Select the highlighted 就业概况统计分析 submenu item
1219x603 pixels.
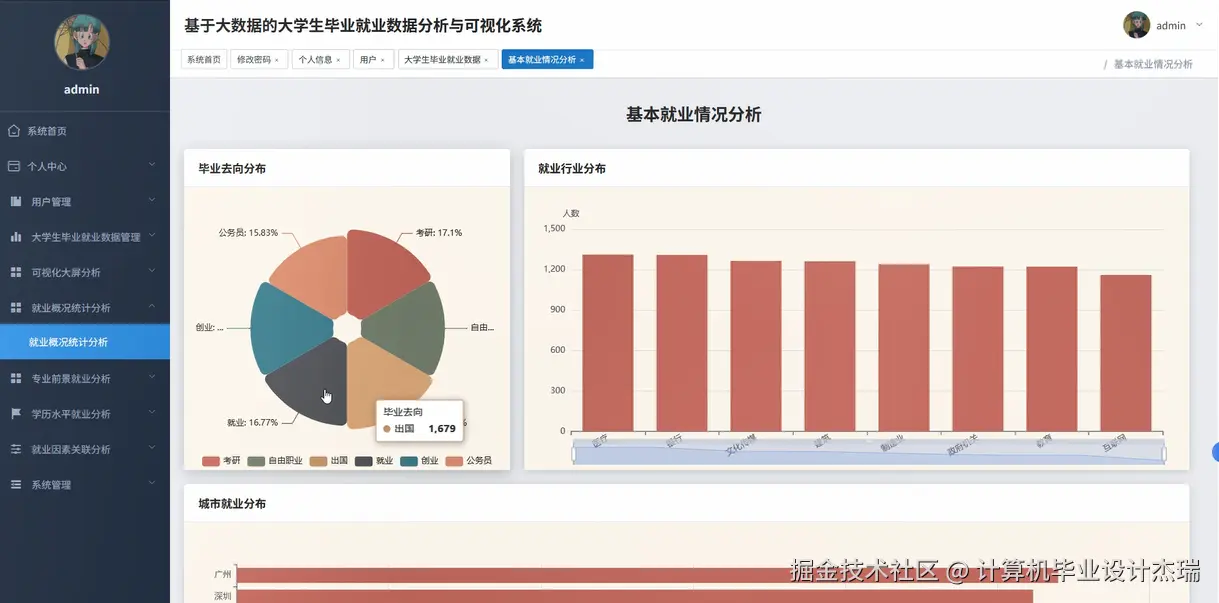85,342
